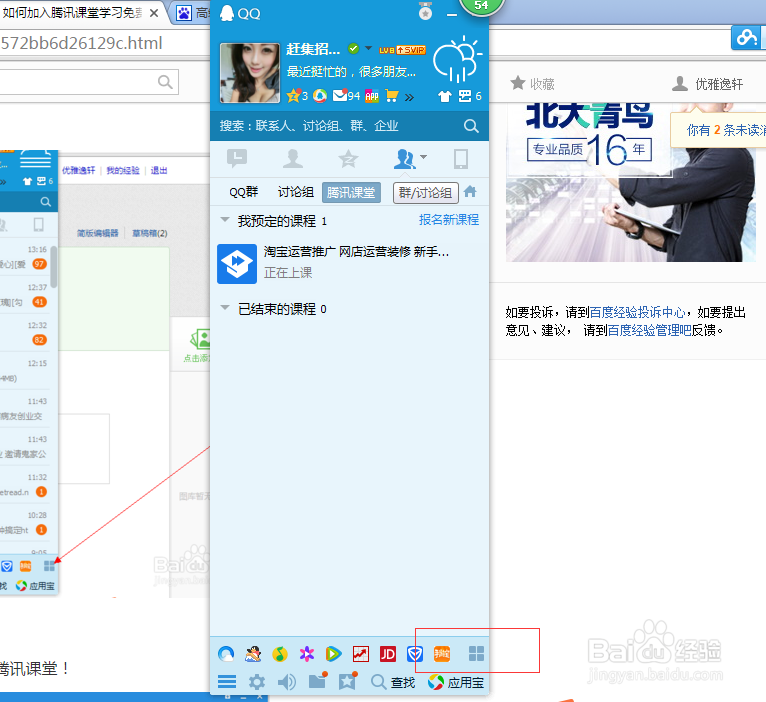Select the 讨论组 sub-tab
This screenshot has width=766, height=702.
pos(296,192)
